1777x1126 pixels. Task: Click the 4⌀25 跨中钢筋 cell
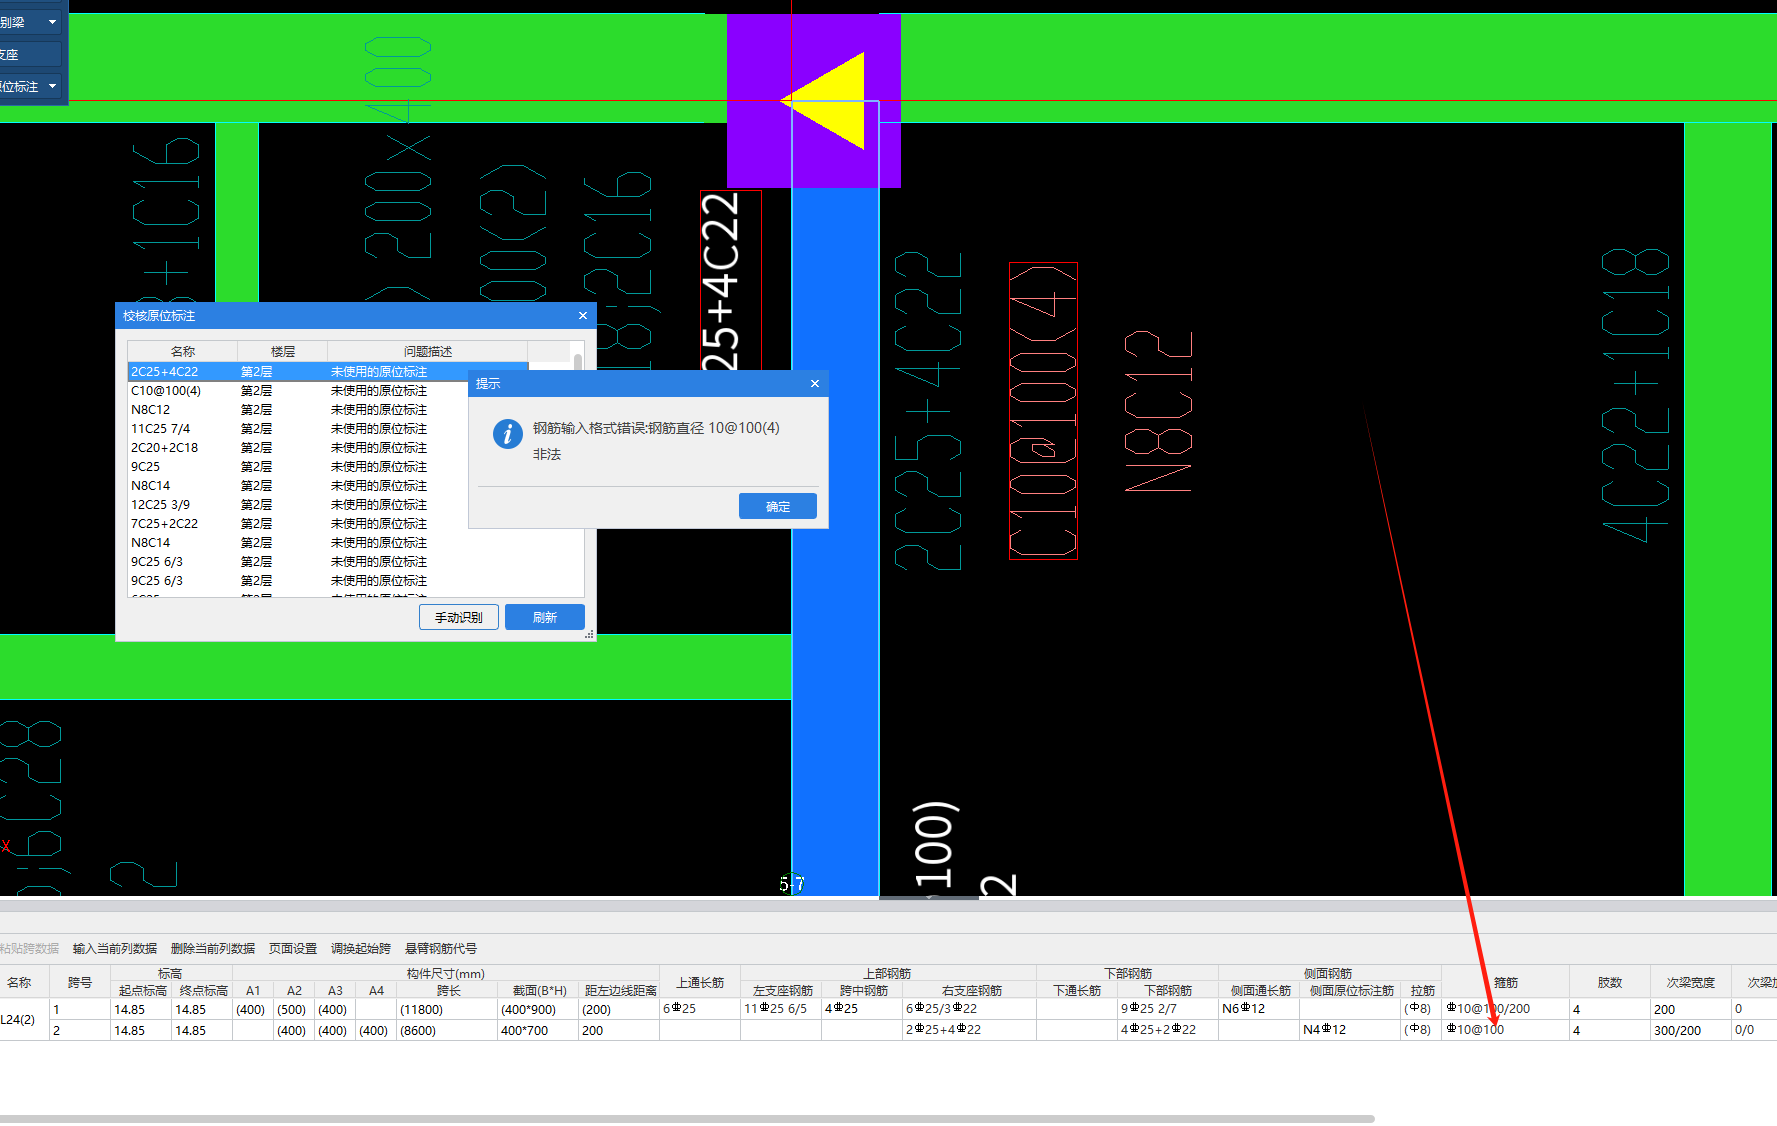tap(862, 1009)
